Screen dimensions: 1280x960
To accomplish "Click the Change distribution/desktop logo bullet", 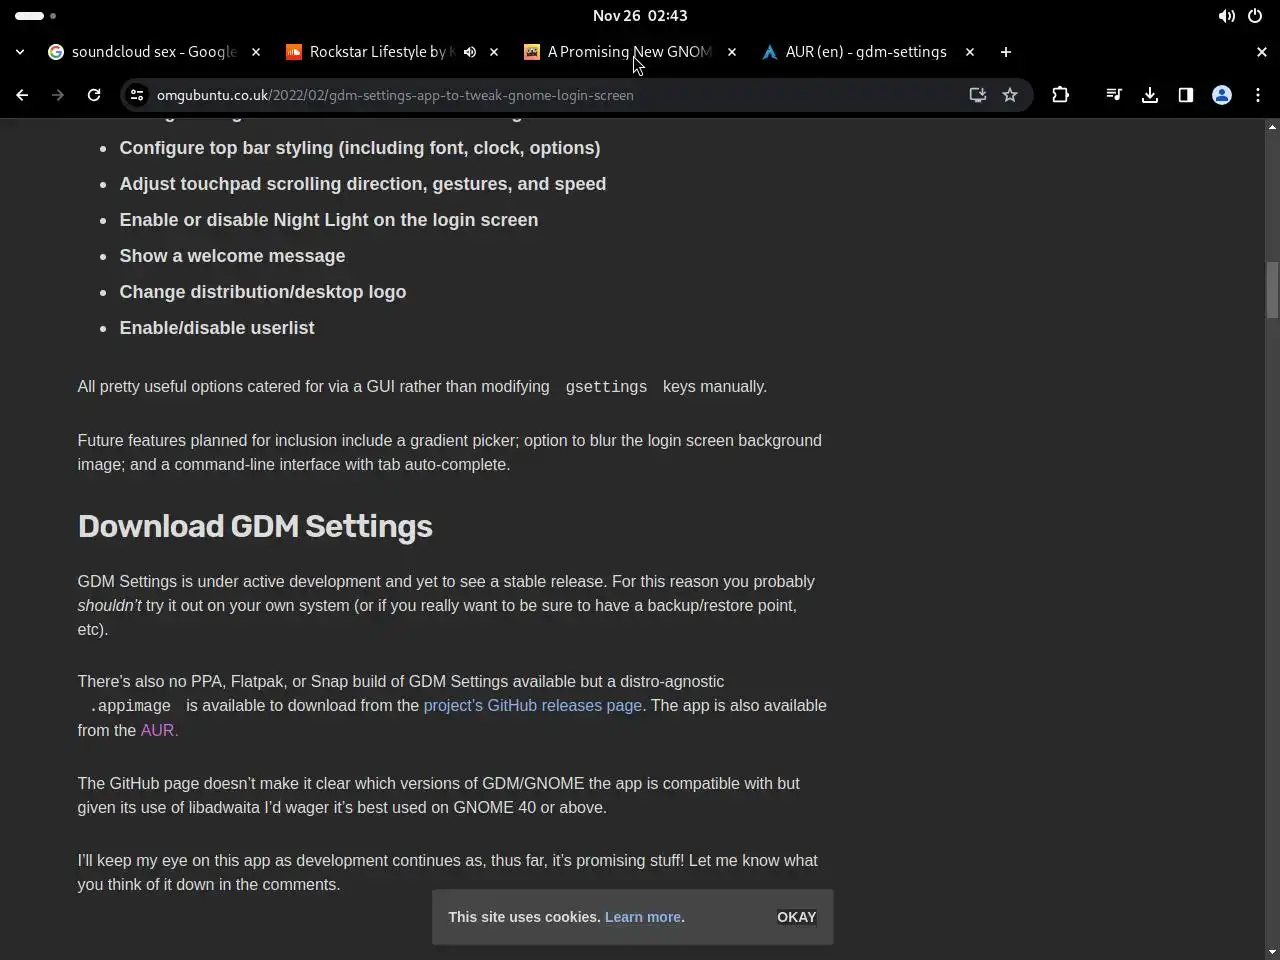I will coord(263,292).
